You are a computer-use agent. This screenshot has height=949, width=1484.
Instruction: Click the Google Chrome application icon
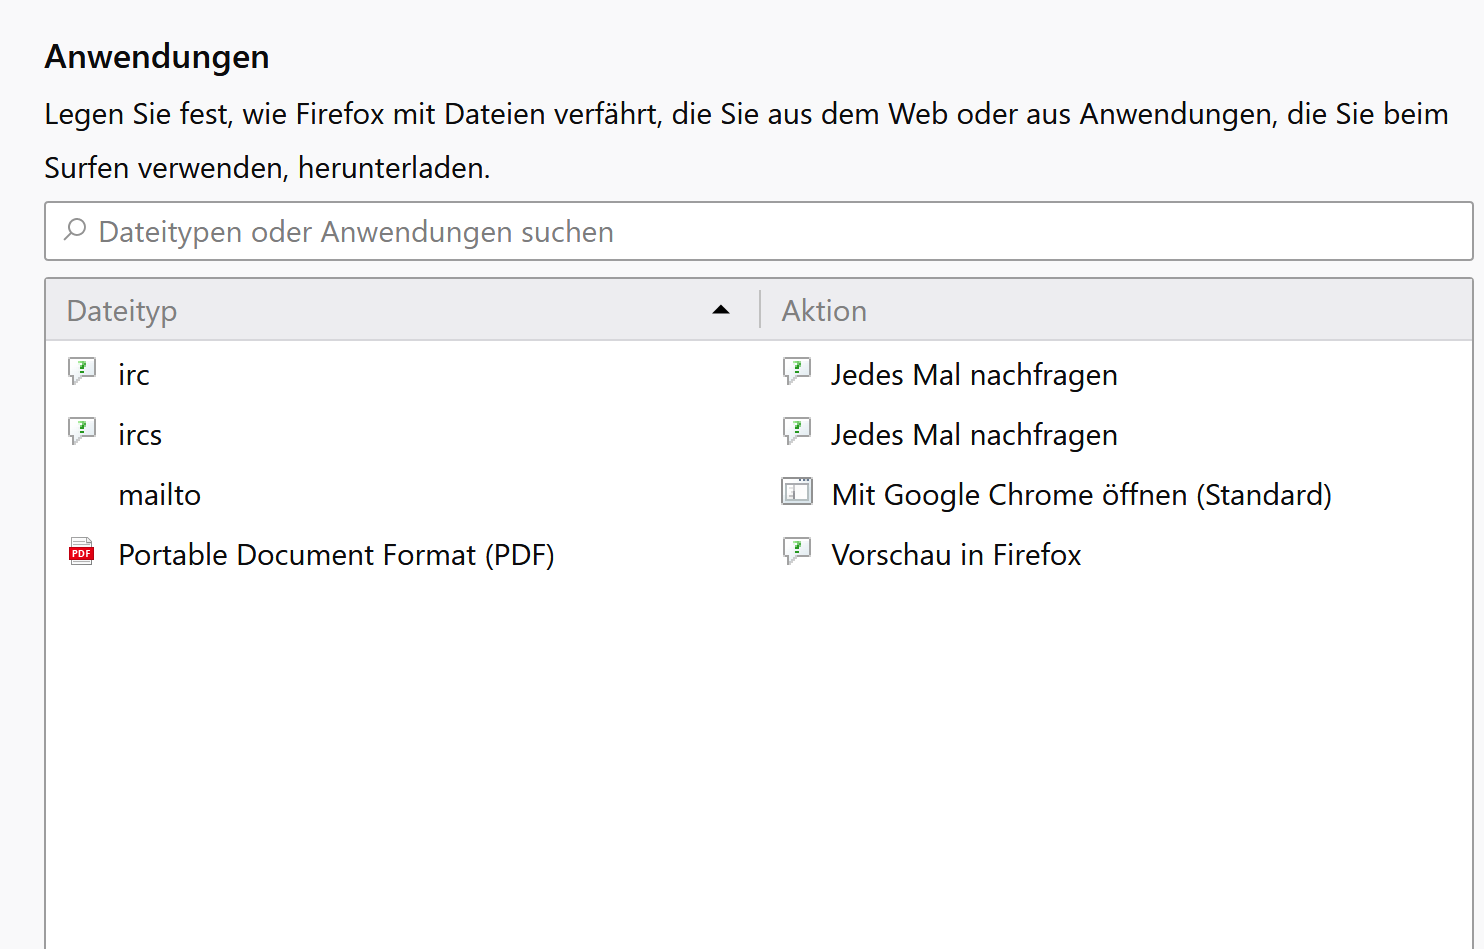(x=797, y=492)
